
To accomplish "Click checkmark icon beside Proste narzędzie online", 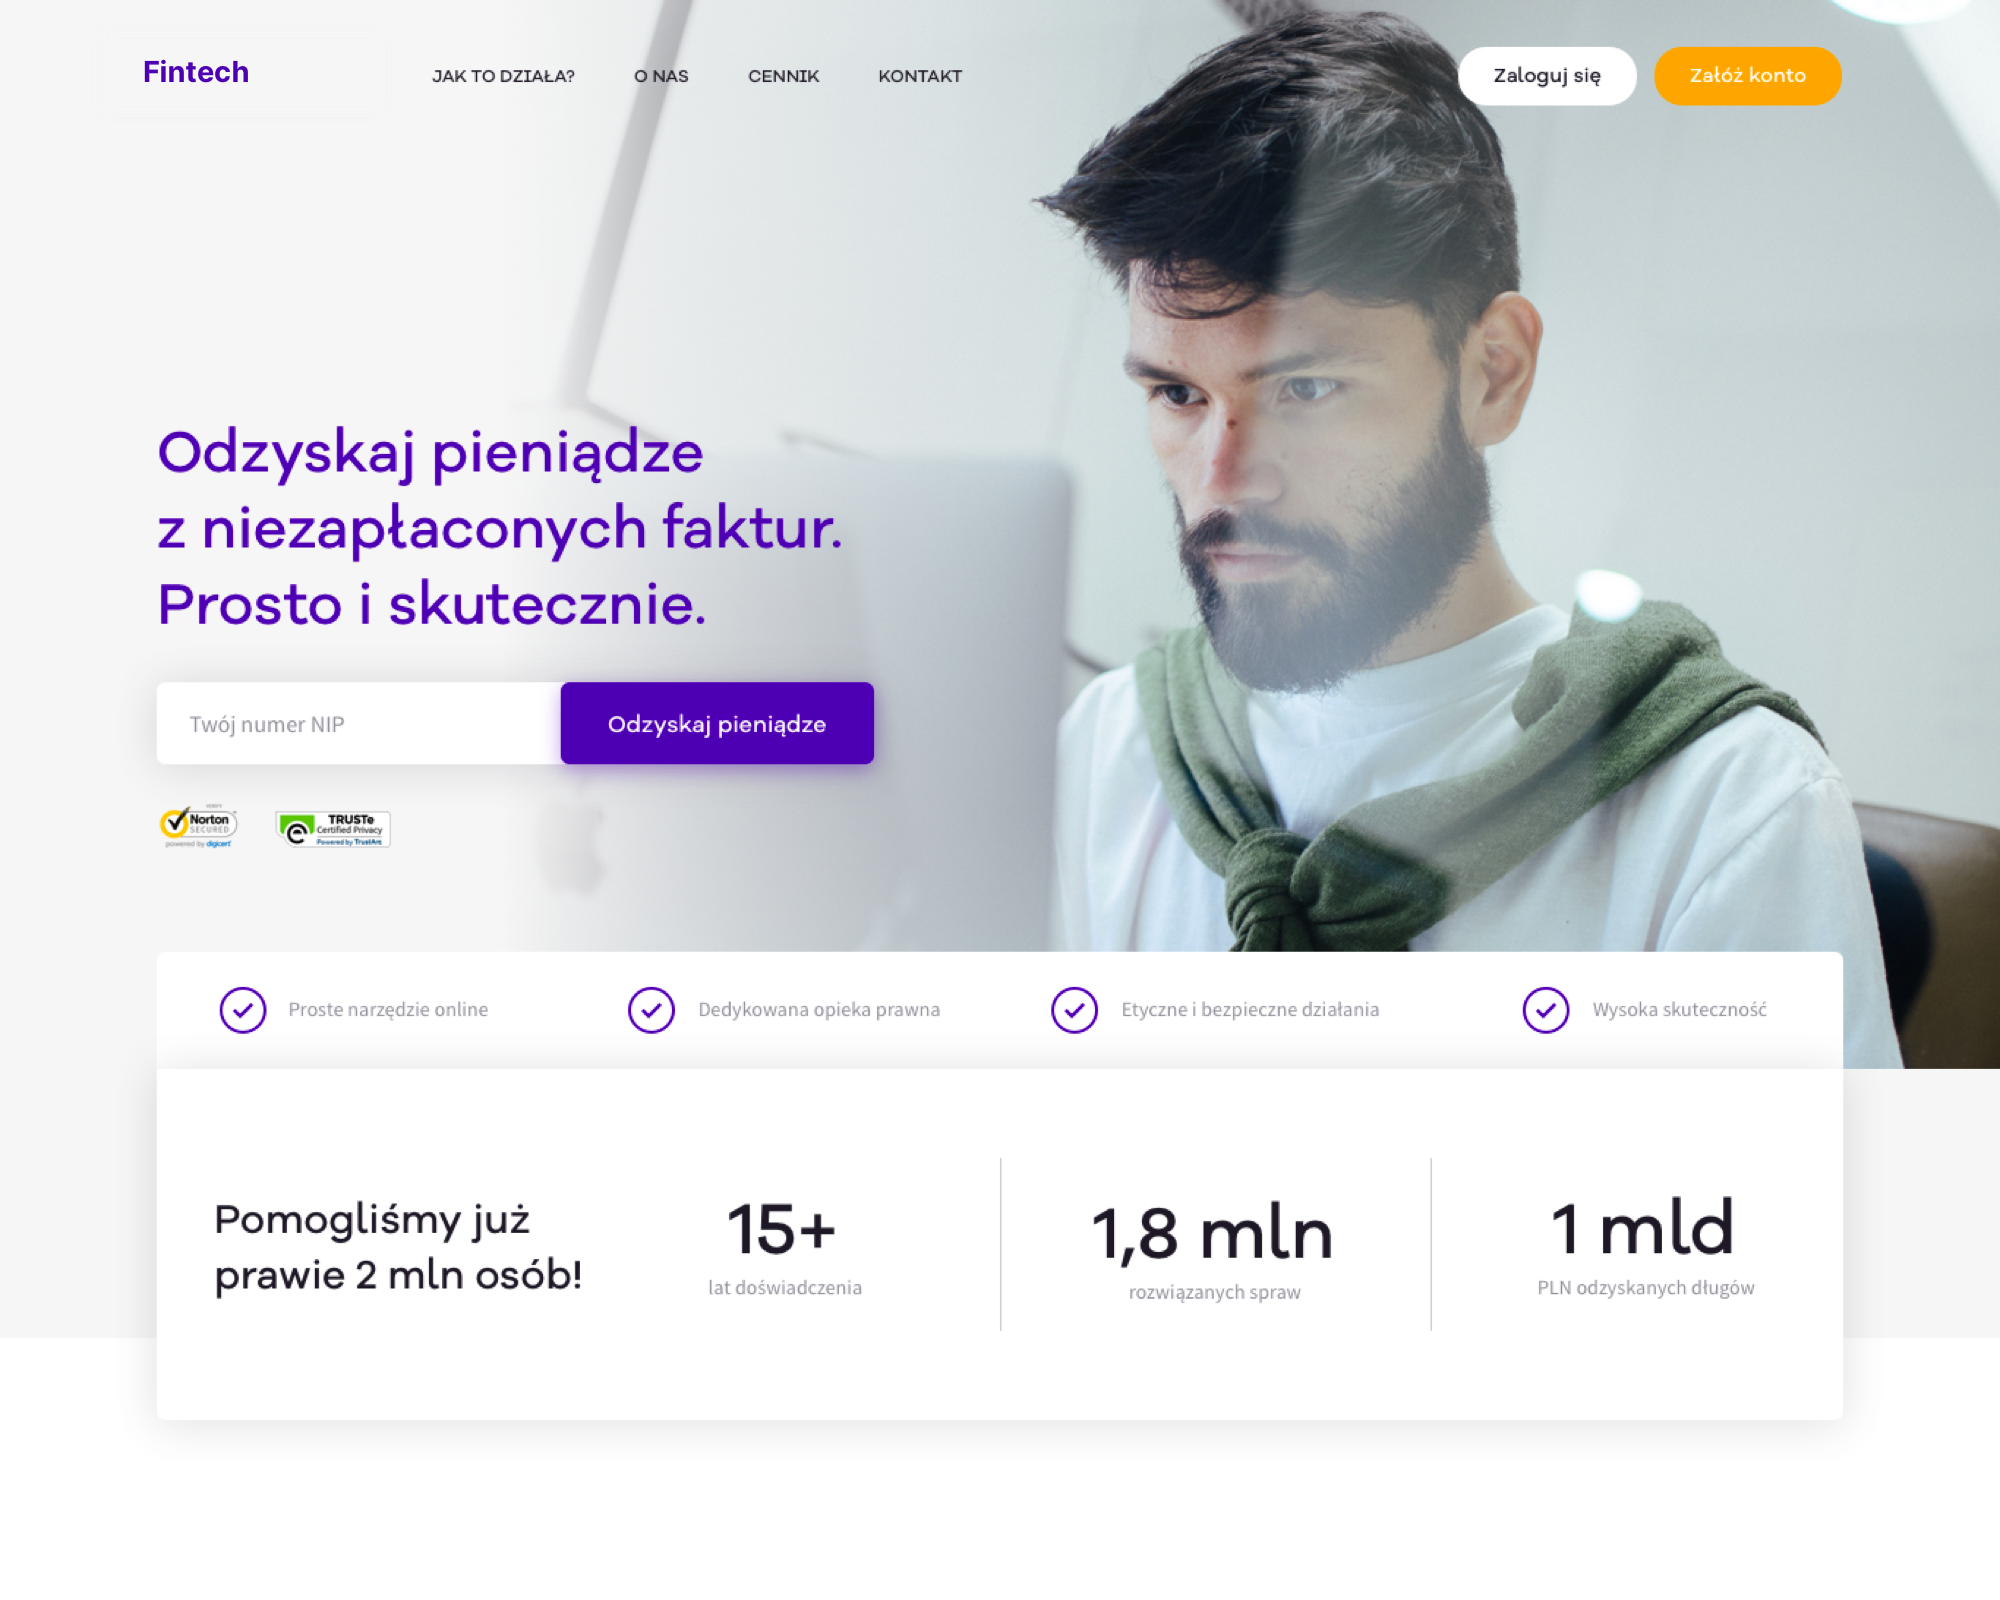I will [x=243, y=1010].
